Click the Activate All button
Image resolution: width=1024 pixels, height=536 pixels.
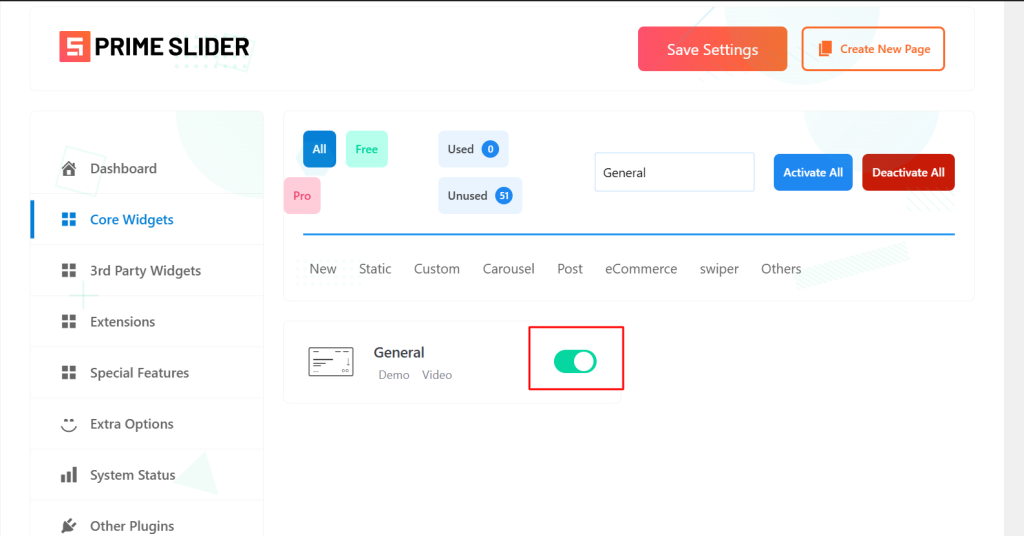[813, 172]
